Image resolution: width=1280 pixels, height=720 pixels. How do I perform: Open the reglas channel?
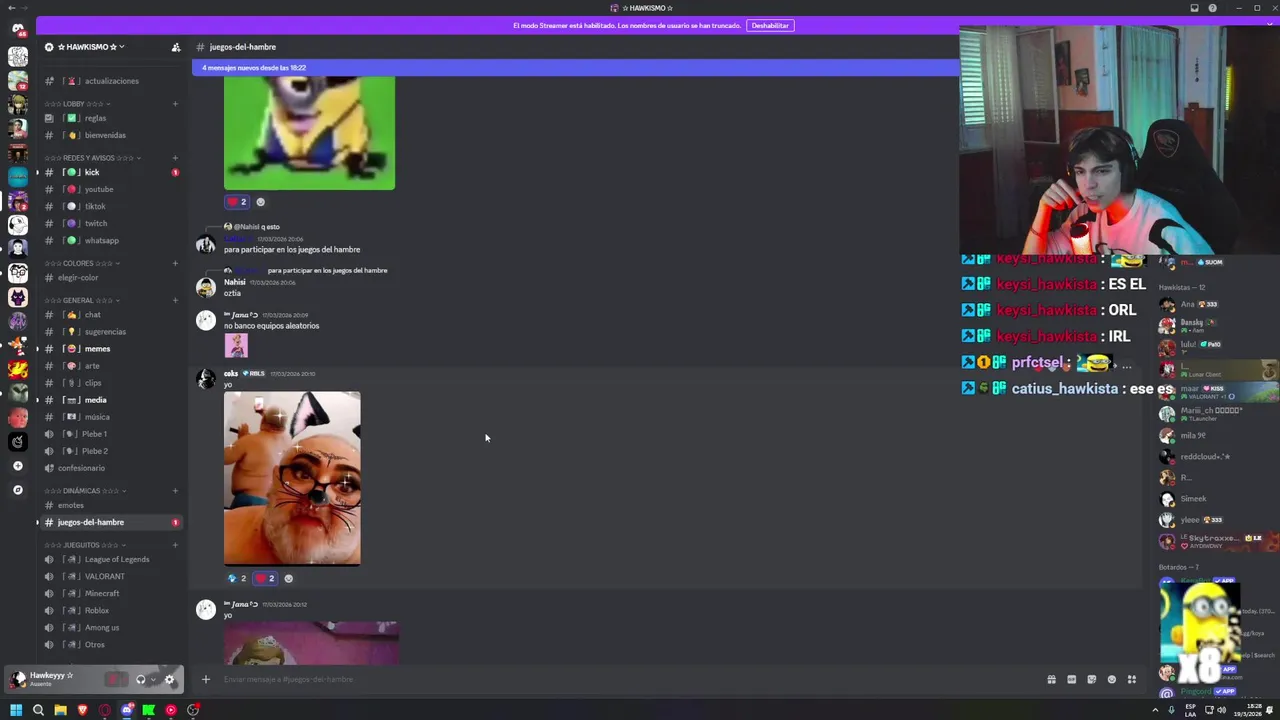point(110,118)
